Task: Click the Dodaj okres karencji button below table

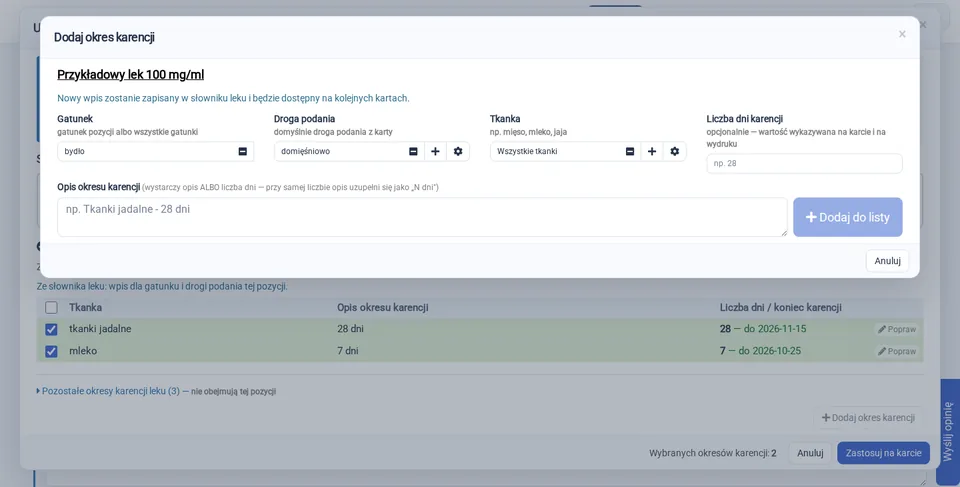Action: [x=868, y=418]
